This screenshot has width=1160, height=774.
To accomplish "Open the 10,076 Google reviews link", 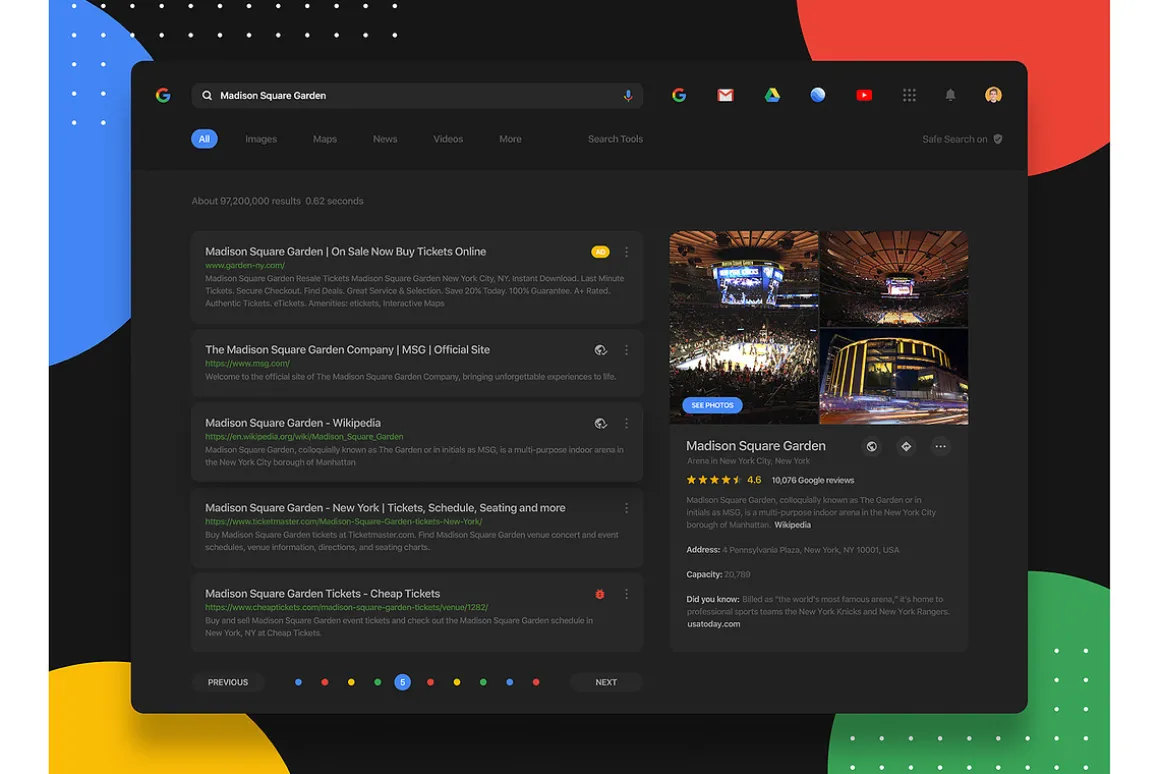I will point(812,480).
